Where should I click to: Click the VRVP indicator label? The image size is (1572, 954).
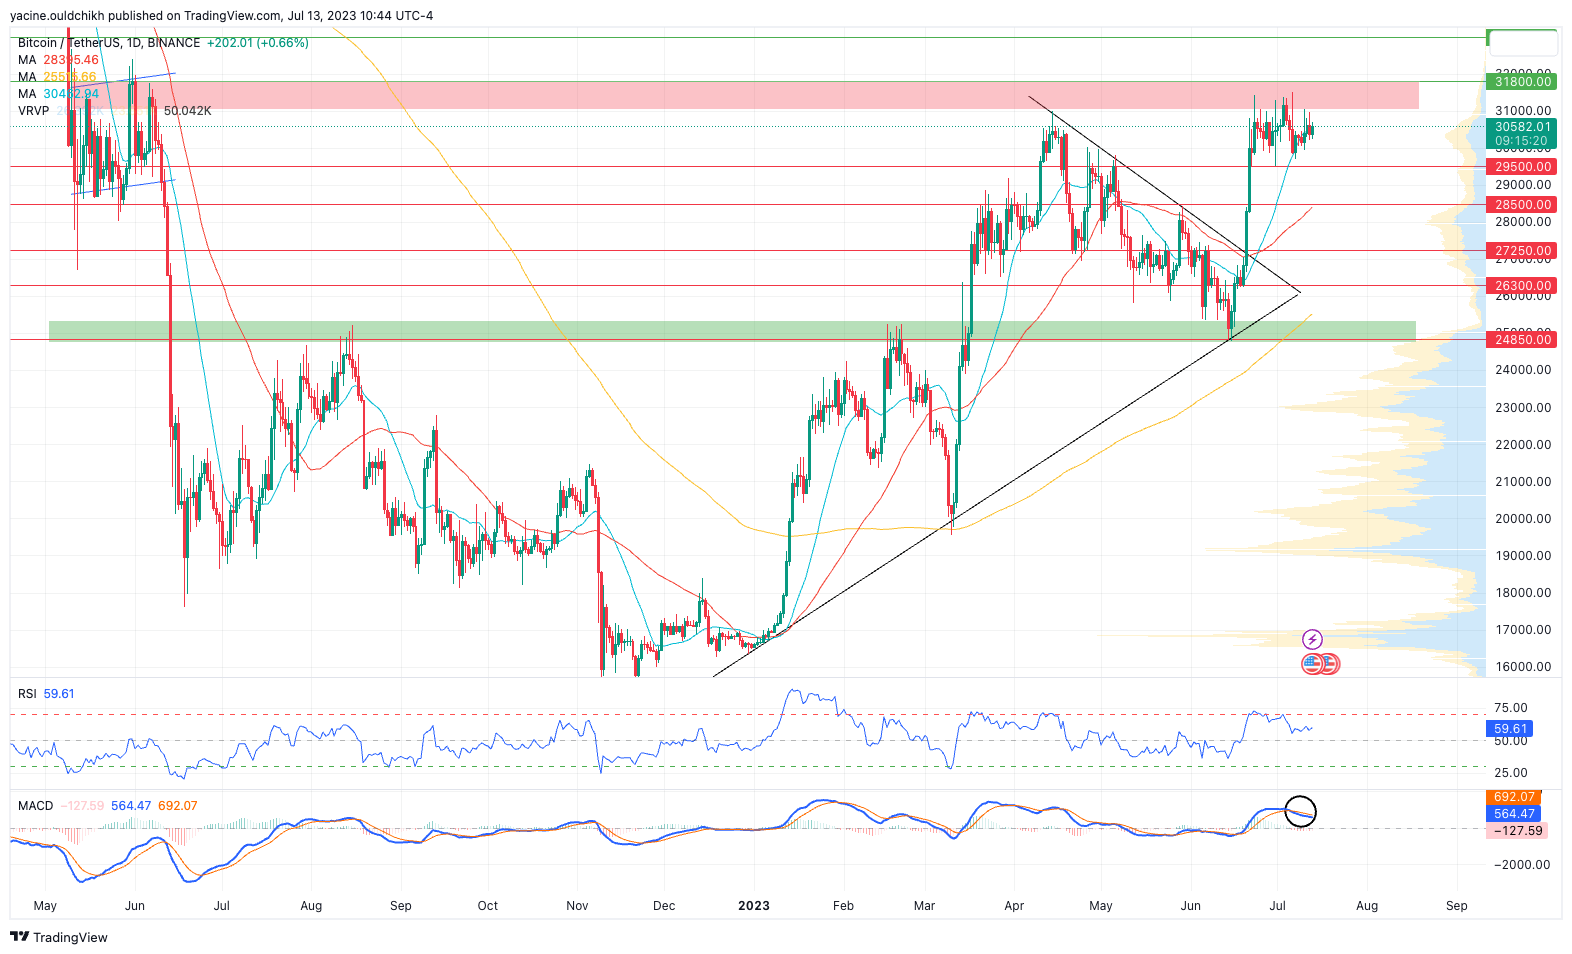click(x=33, y=111)
